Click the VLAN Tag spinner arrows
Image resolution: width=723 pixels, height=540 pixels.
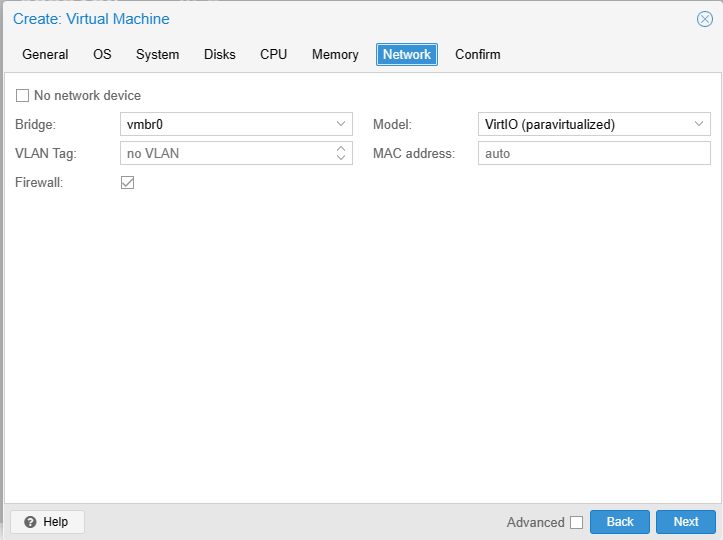tap(341, 153)
